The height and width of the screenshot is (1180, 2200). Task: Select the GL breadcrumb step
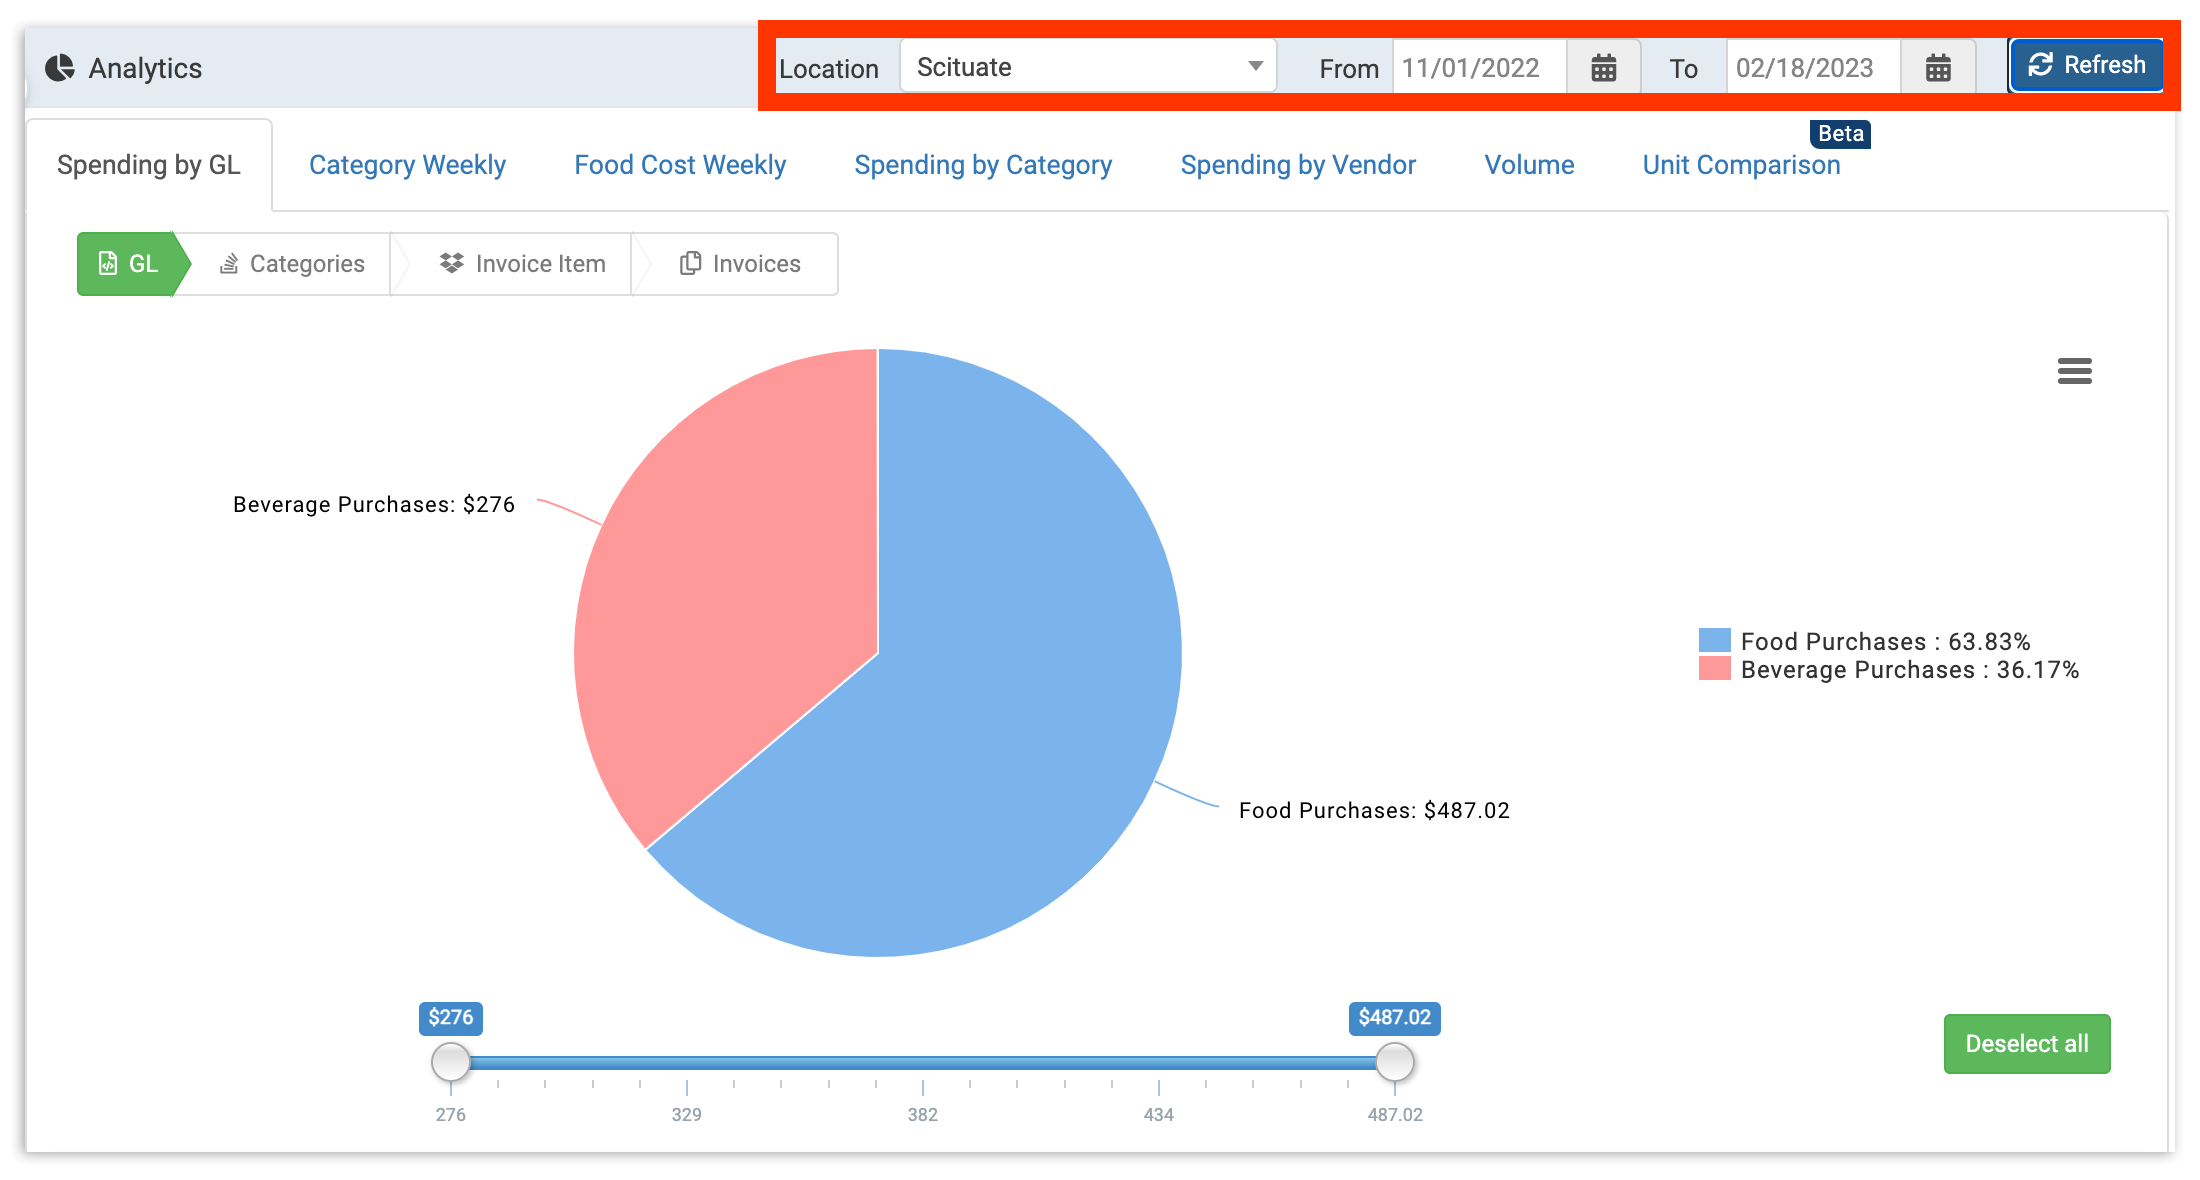[x=129, y=264]
